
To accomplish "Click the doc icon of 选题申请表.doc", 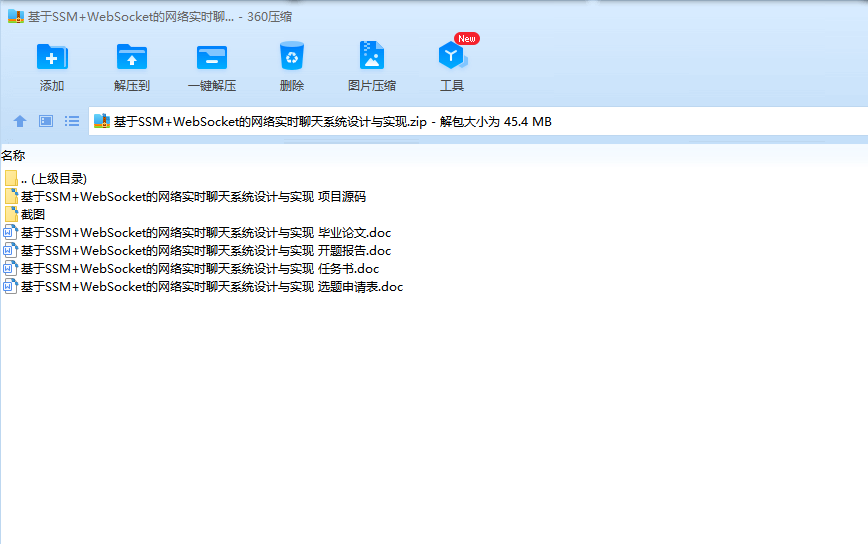I will [11, 286].
